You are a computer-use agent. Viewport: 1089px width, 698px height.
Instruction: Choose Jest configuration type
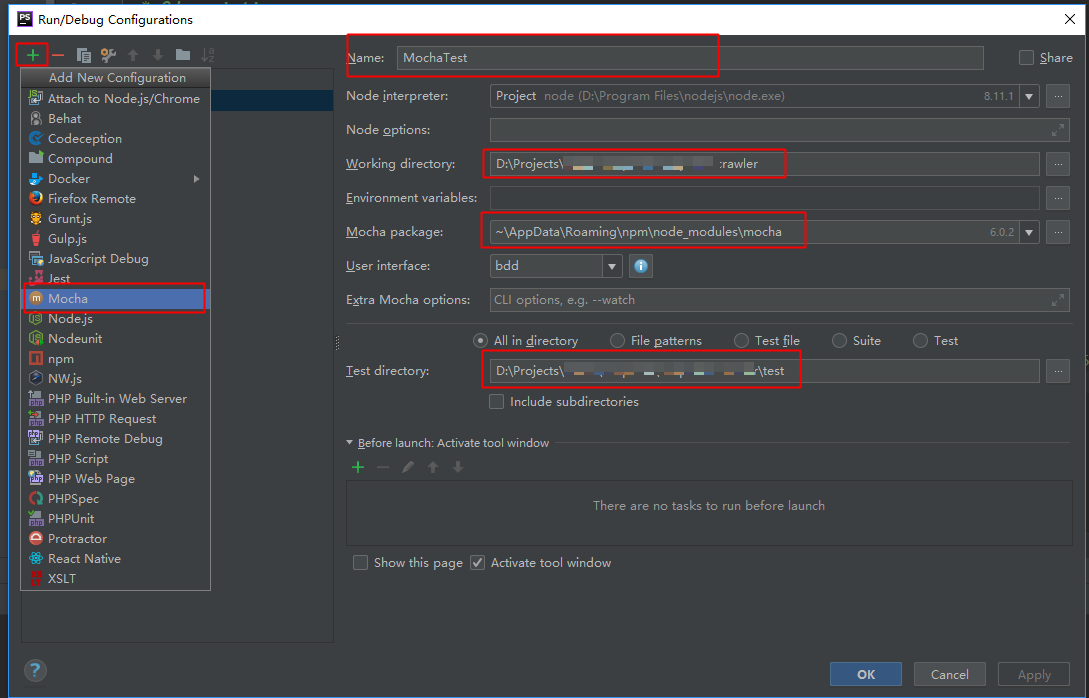click(x=115, y=279)
